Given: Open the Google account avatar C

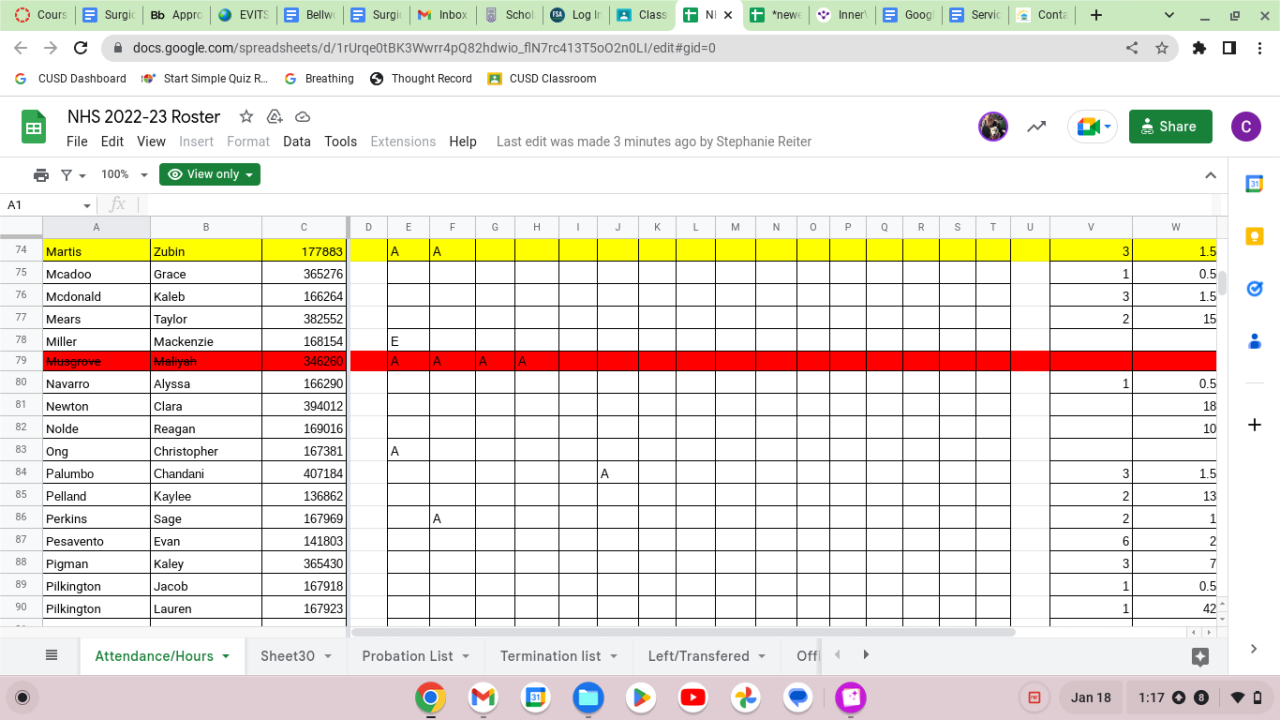Looking at the screenshot, I should point(1245,127).
